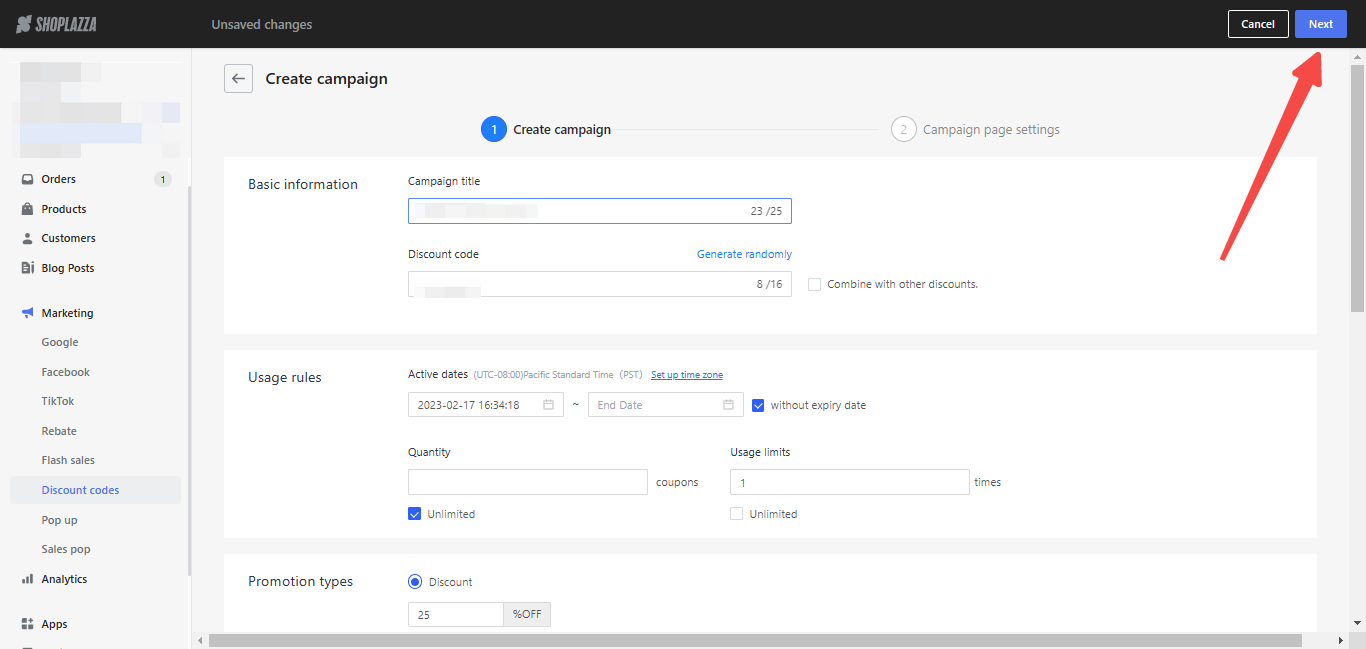This screenshot has width=1366, height=649.
Task: Click Generate randomly link
Action: pyautogui.click(x=744, y=254)
